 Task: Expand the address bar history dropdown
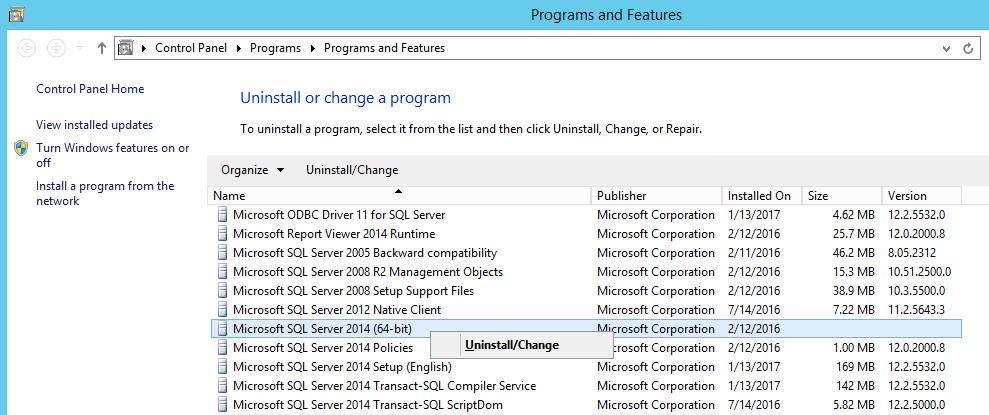(946, 48)
